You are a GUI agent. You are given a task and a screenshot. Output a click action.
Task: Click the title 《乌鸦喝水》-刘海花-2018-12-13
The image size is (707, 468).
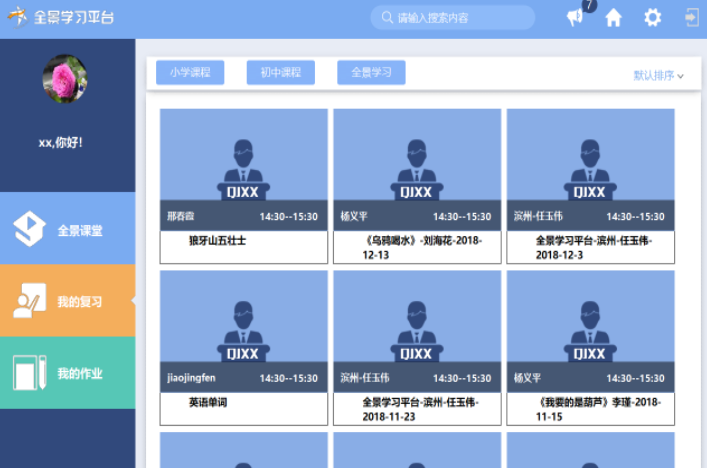pyautogui.click(x=422, y=248)
